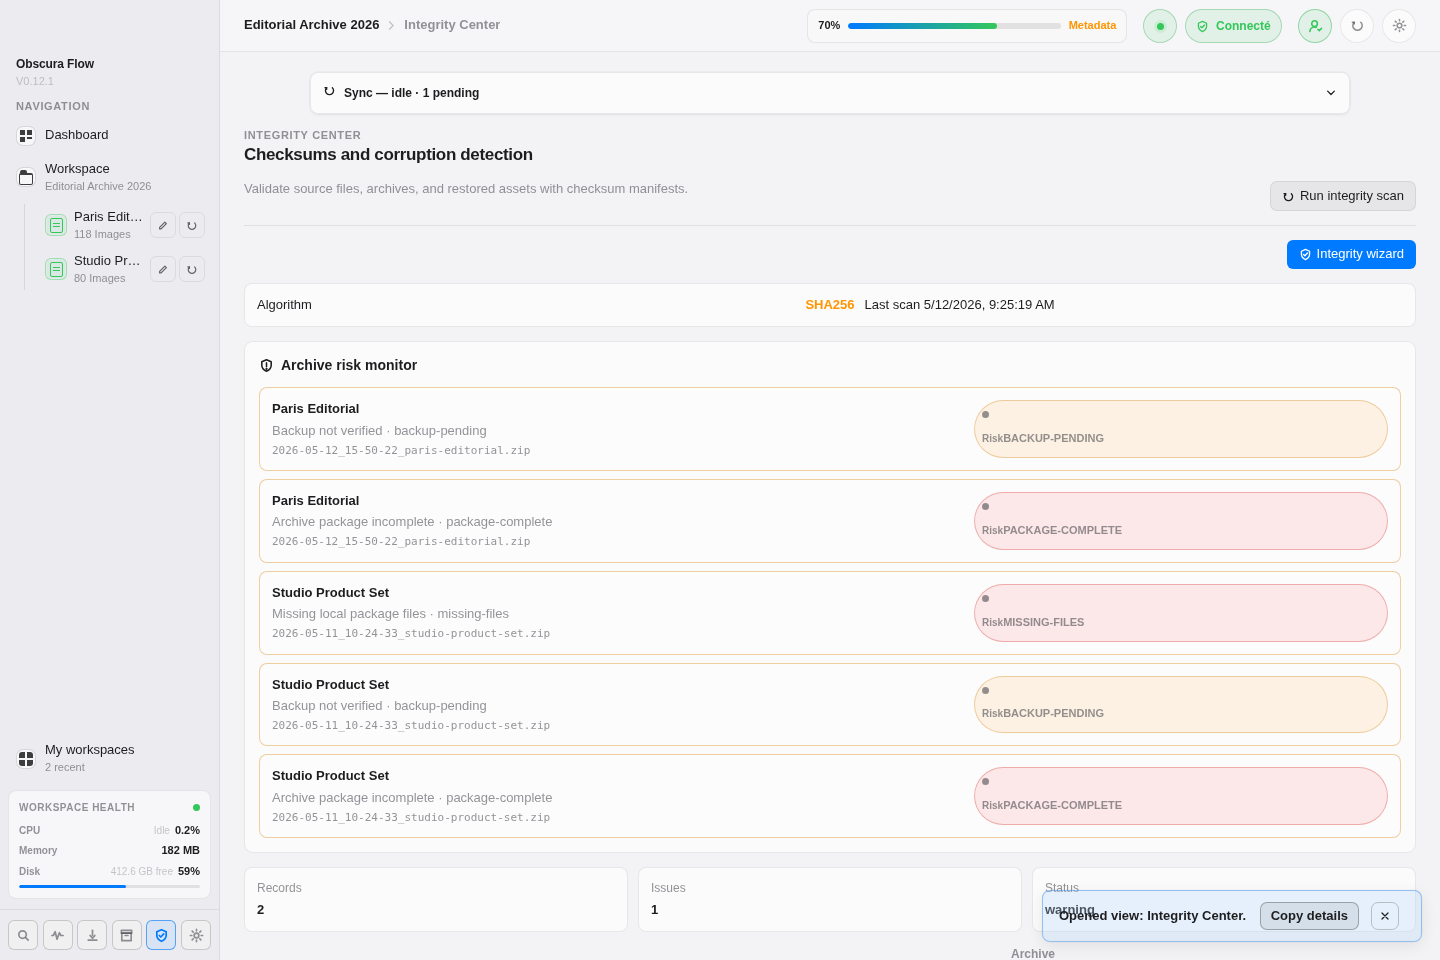Click the Paris Editorial green collection icon
The width and height of the screenshot is (1440, 960).
click(x=56, y=225)
